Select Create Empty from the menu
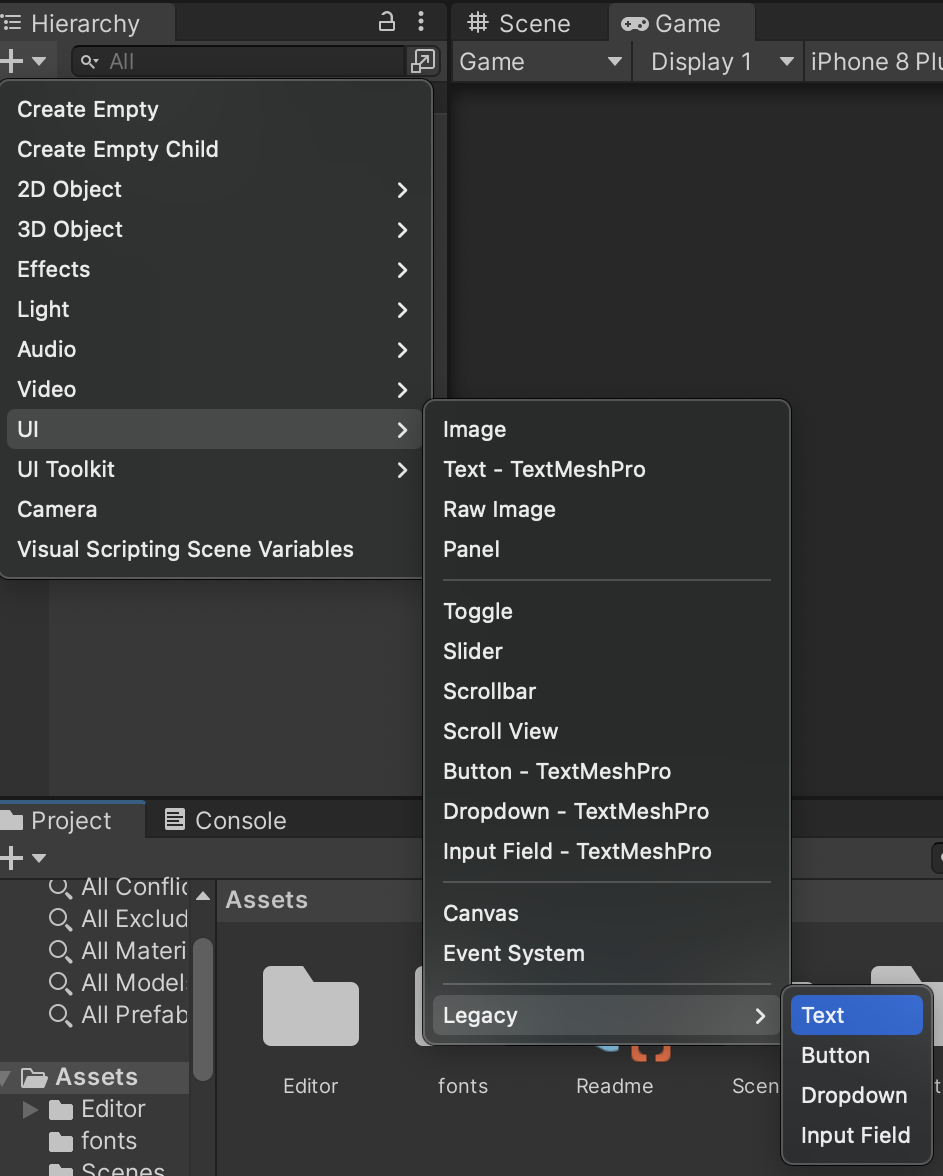 88,110
